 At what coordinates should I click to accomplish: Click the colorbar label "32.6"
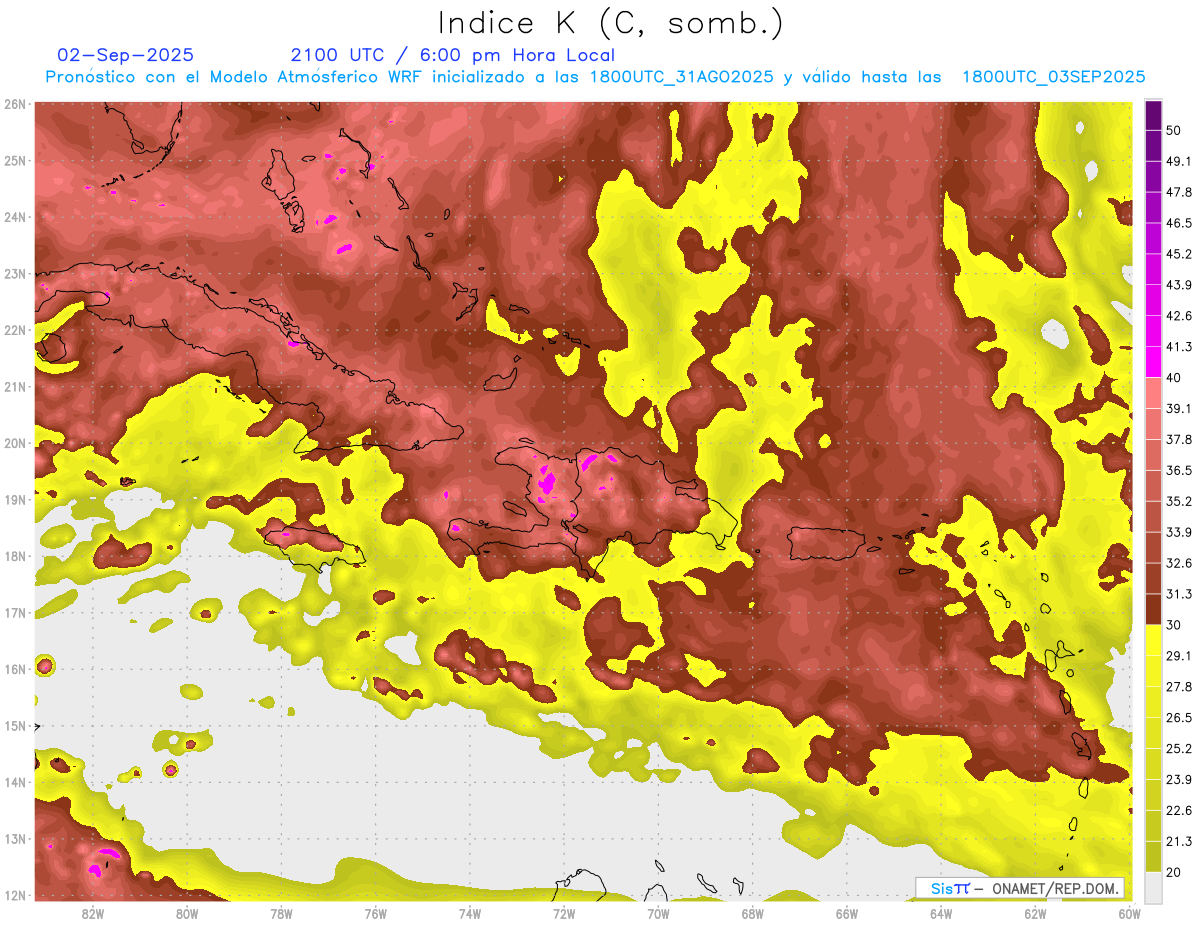coord(1178,563)
